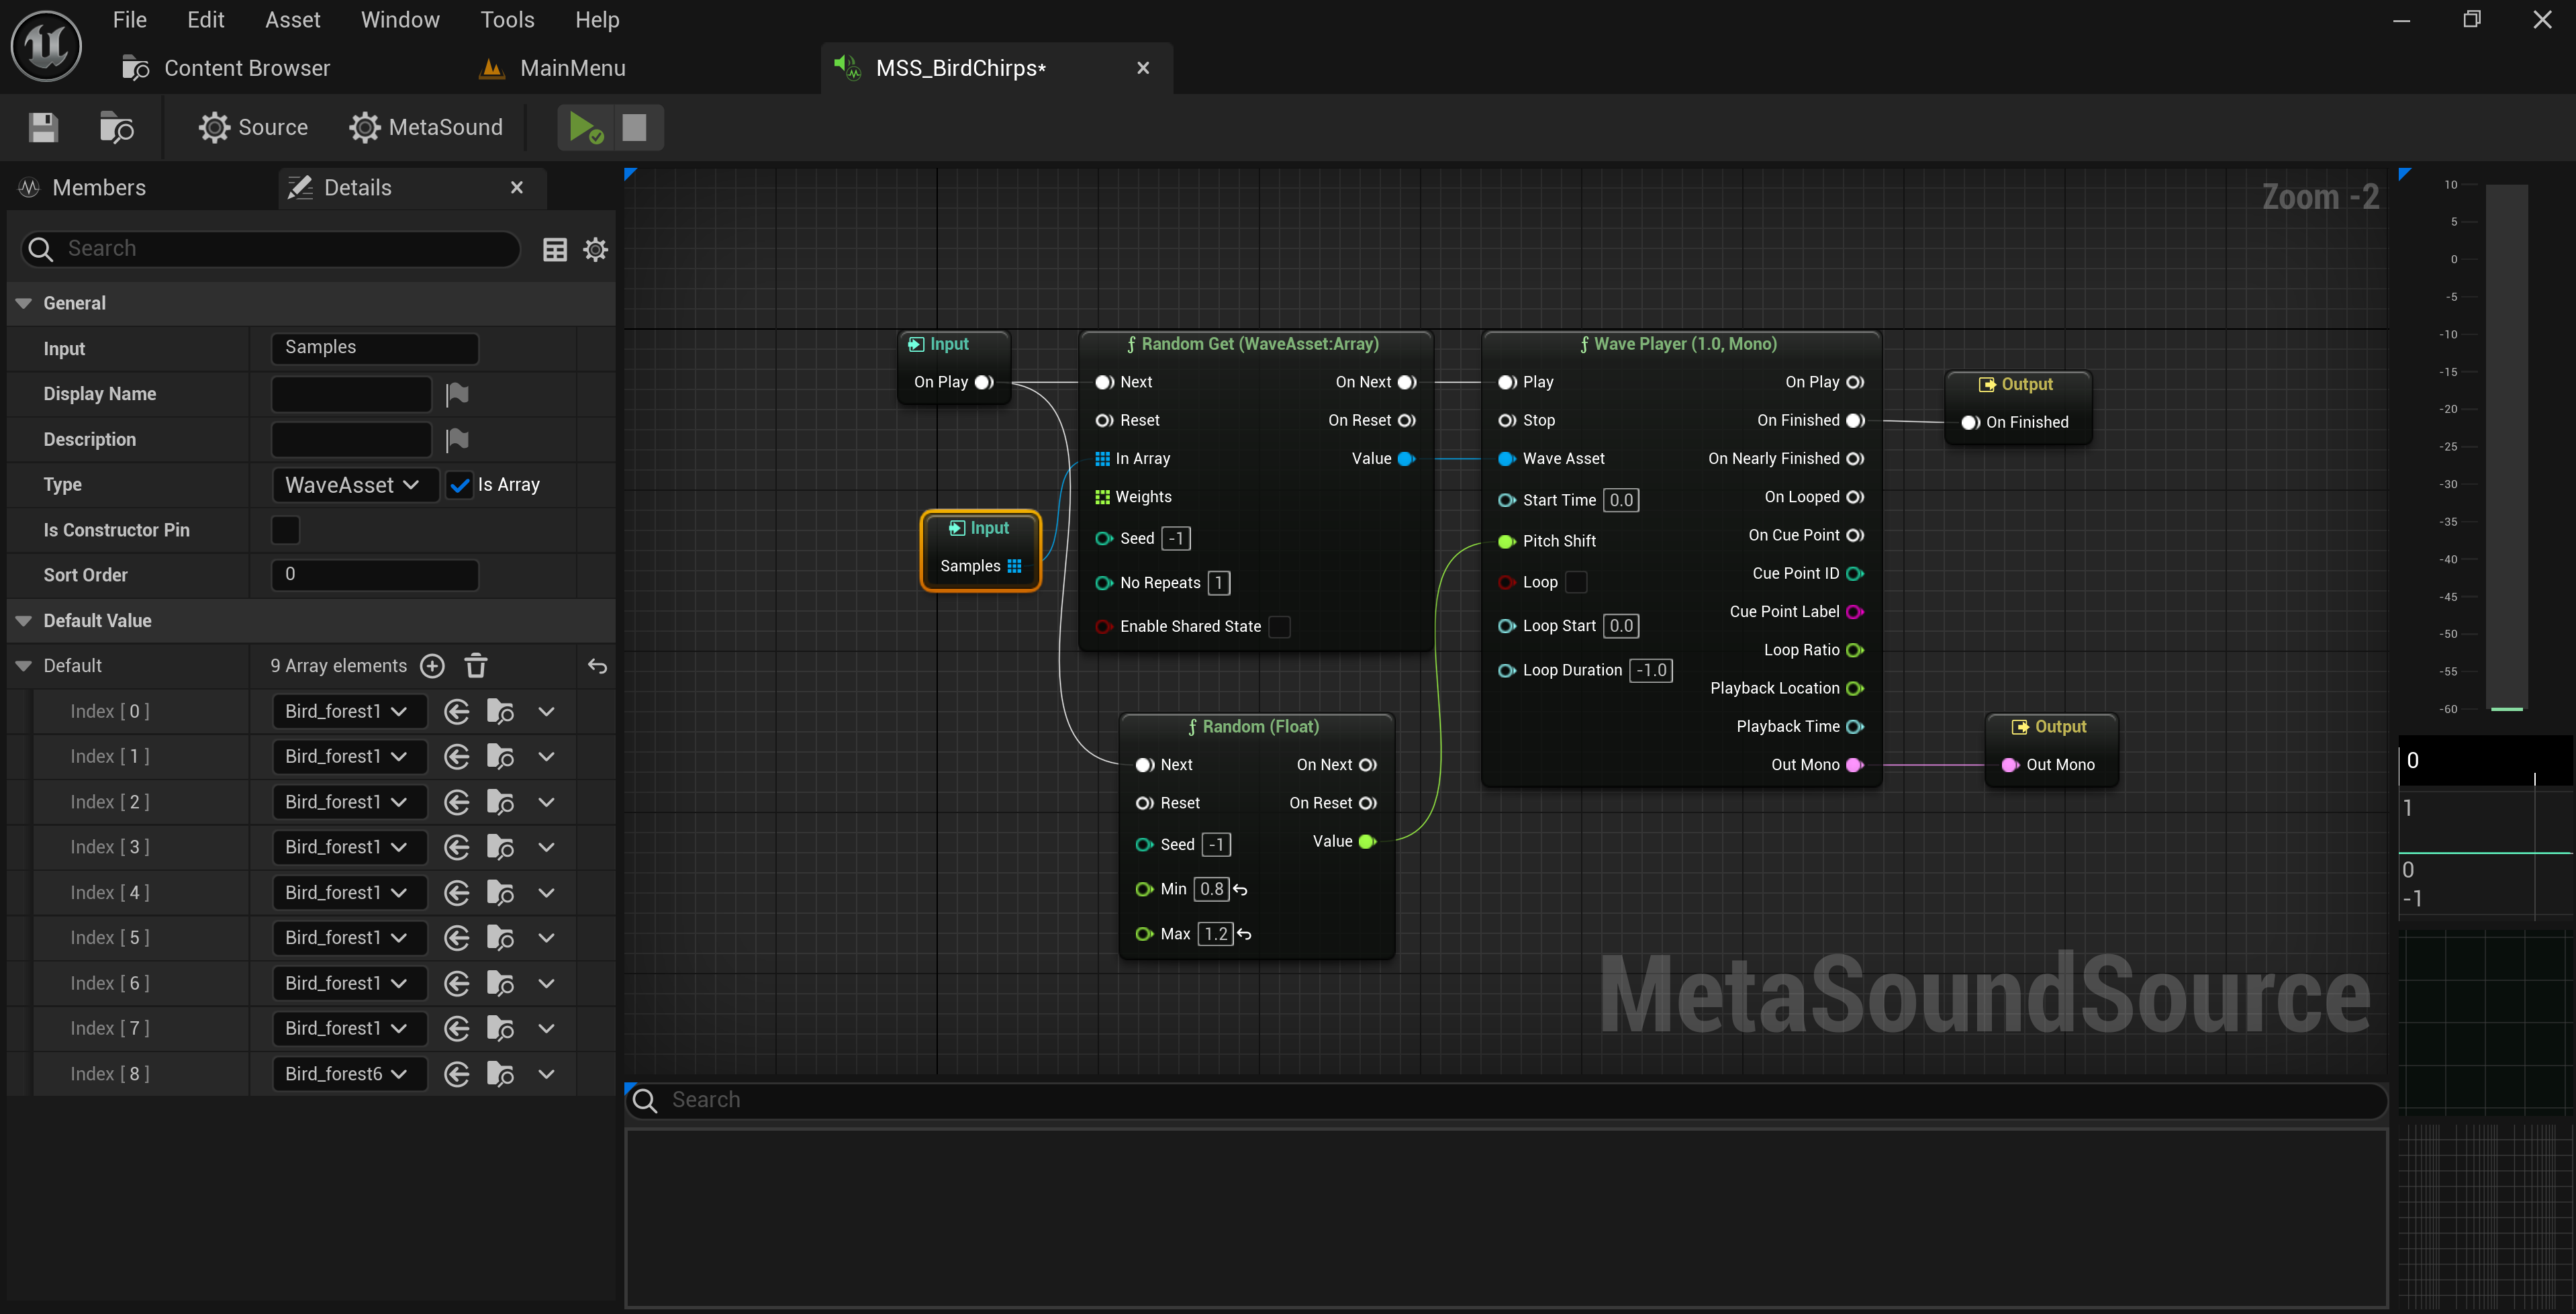The image size is (2576, 1314).
Task: Open the Asset menu
Action: 292,20
